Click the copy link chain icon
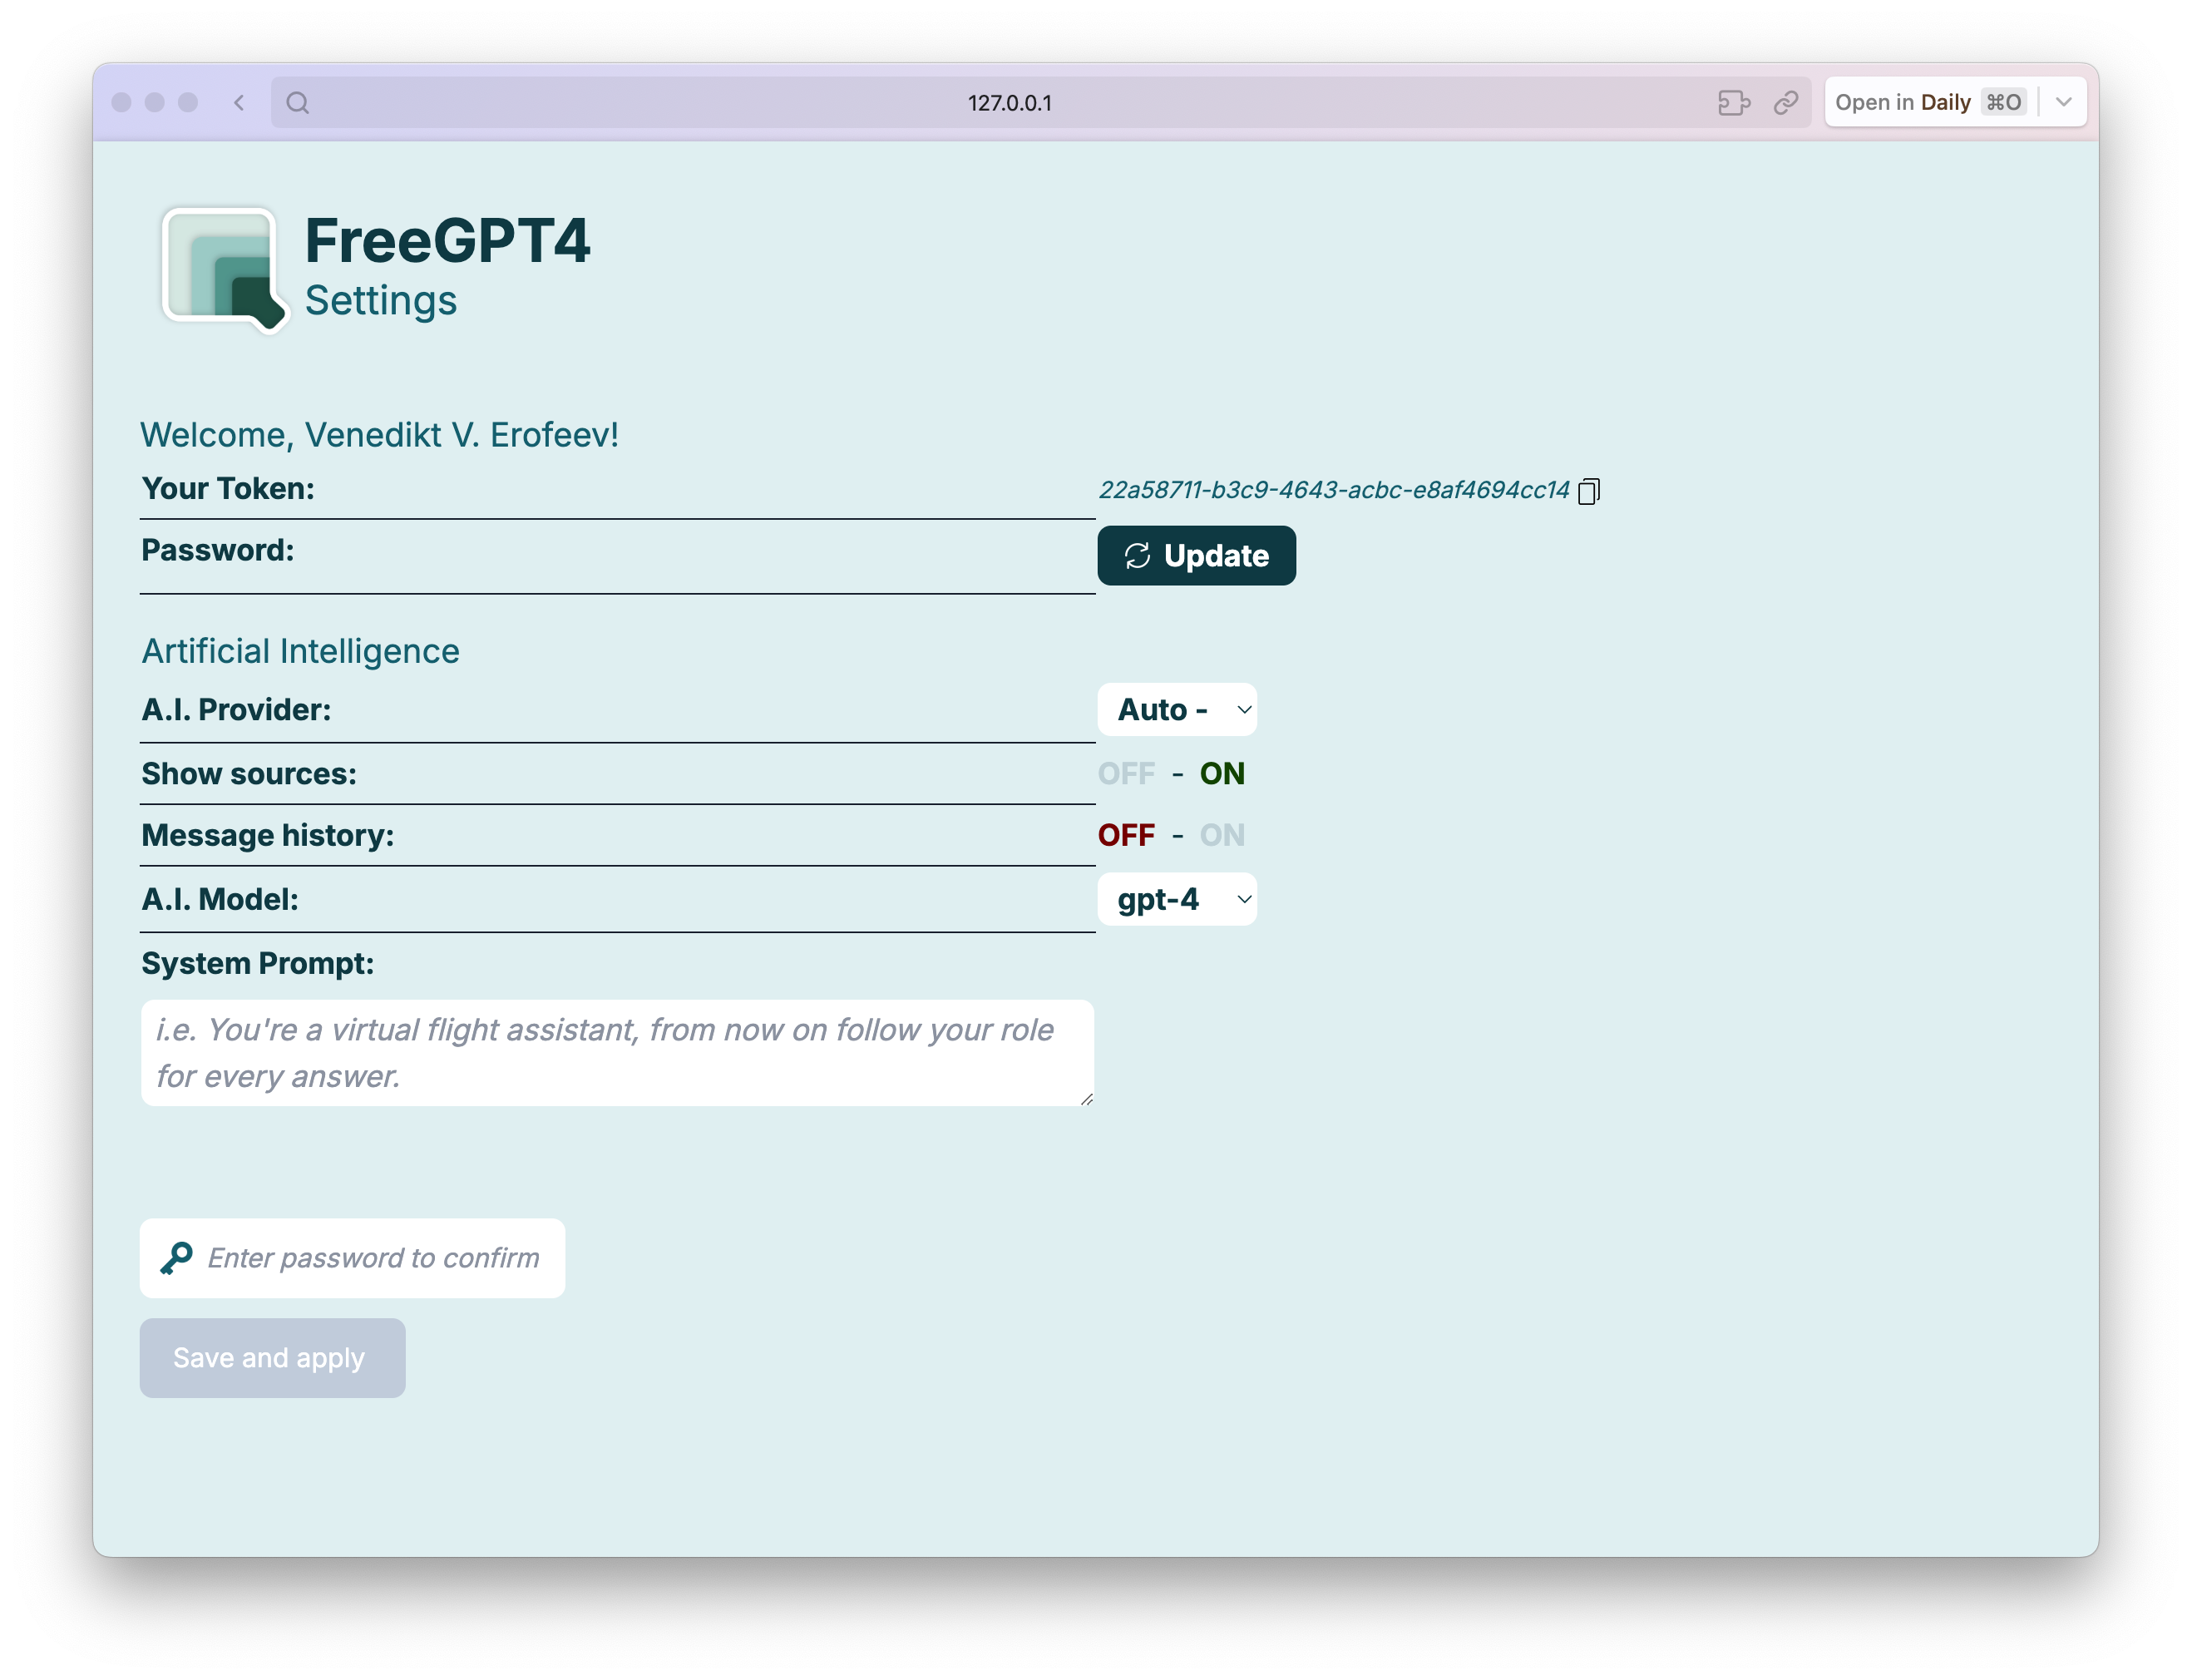2192x1680 pixels. click(1786, 103)
